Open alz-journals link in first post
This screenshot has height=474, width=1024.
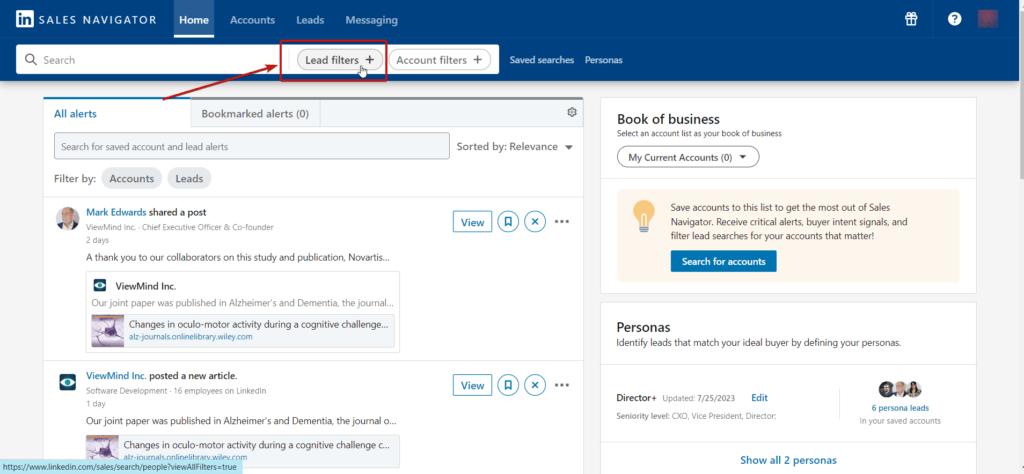coord(191,337)
